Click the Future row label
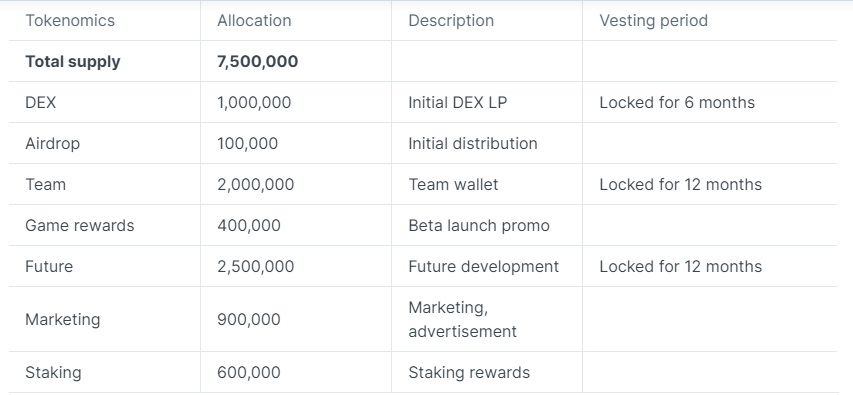 49,267
